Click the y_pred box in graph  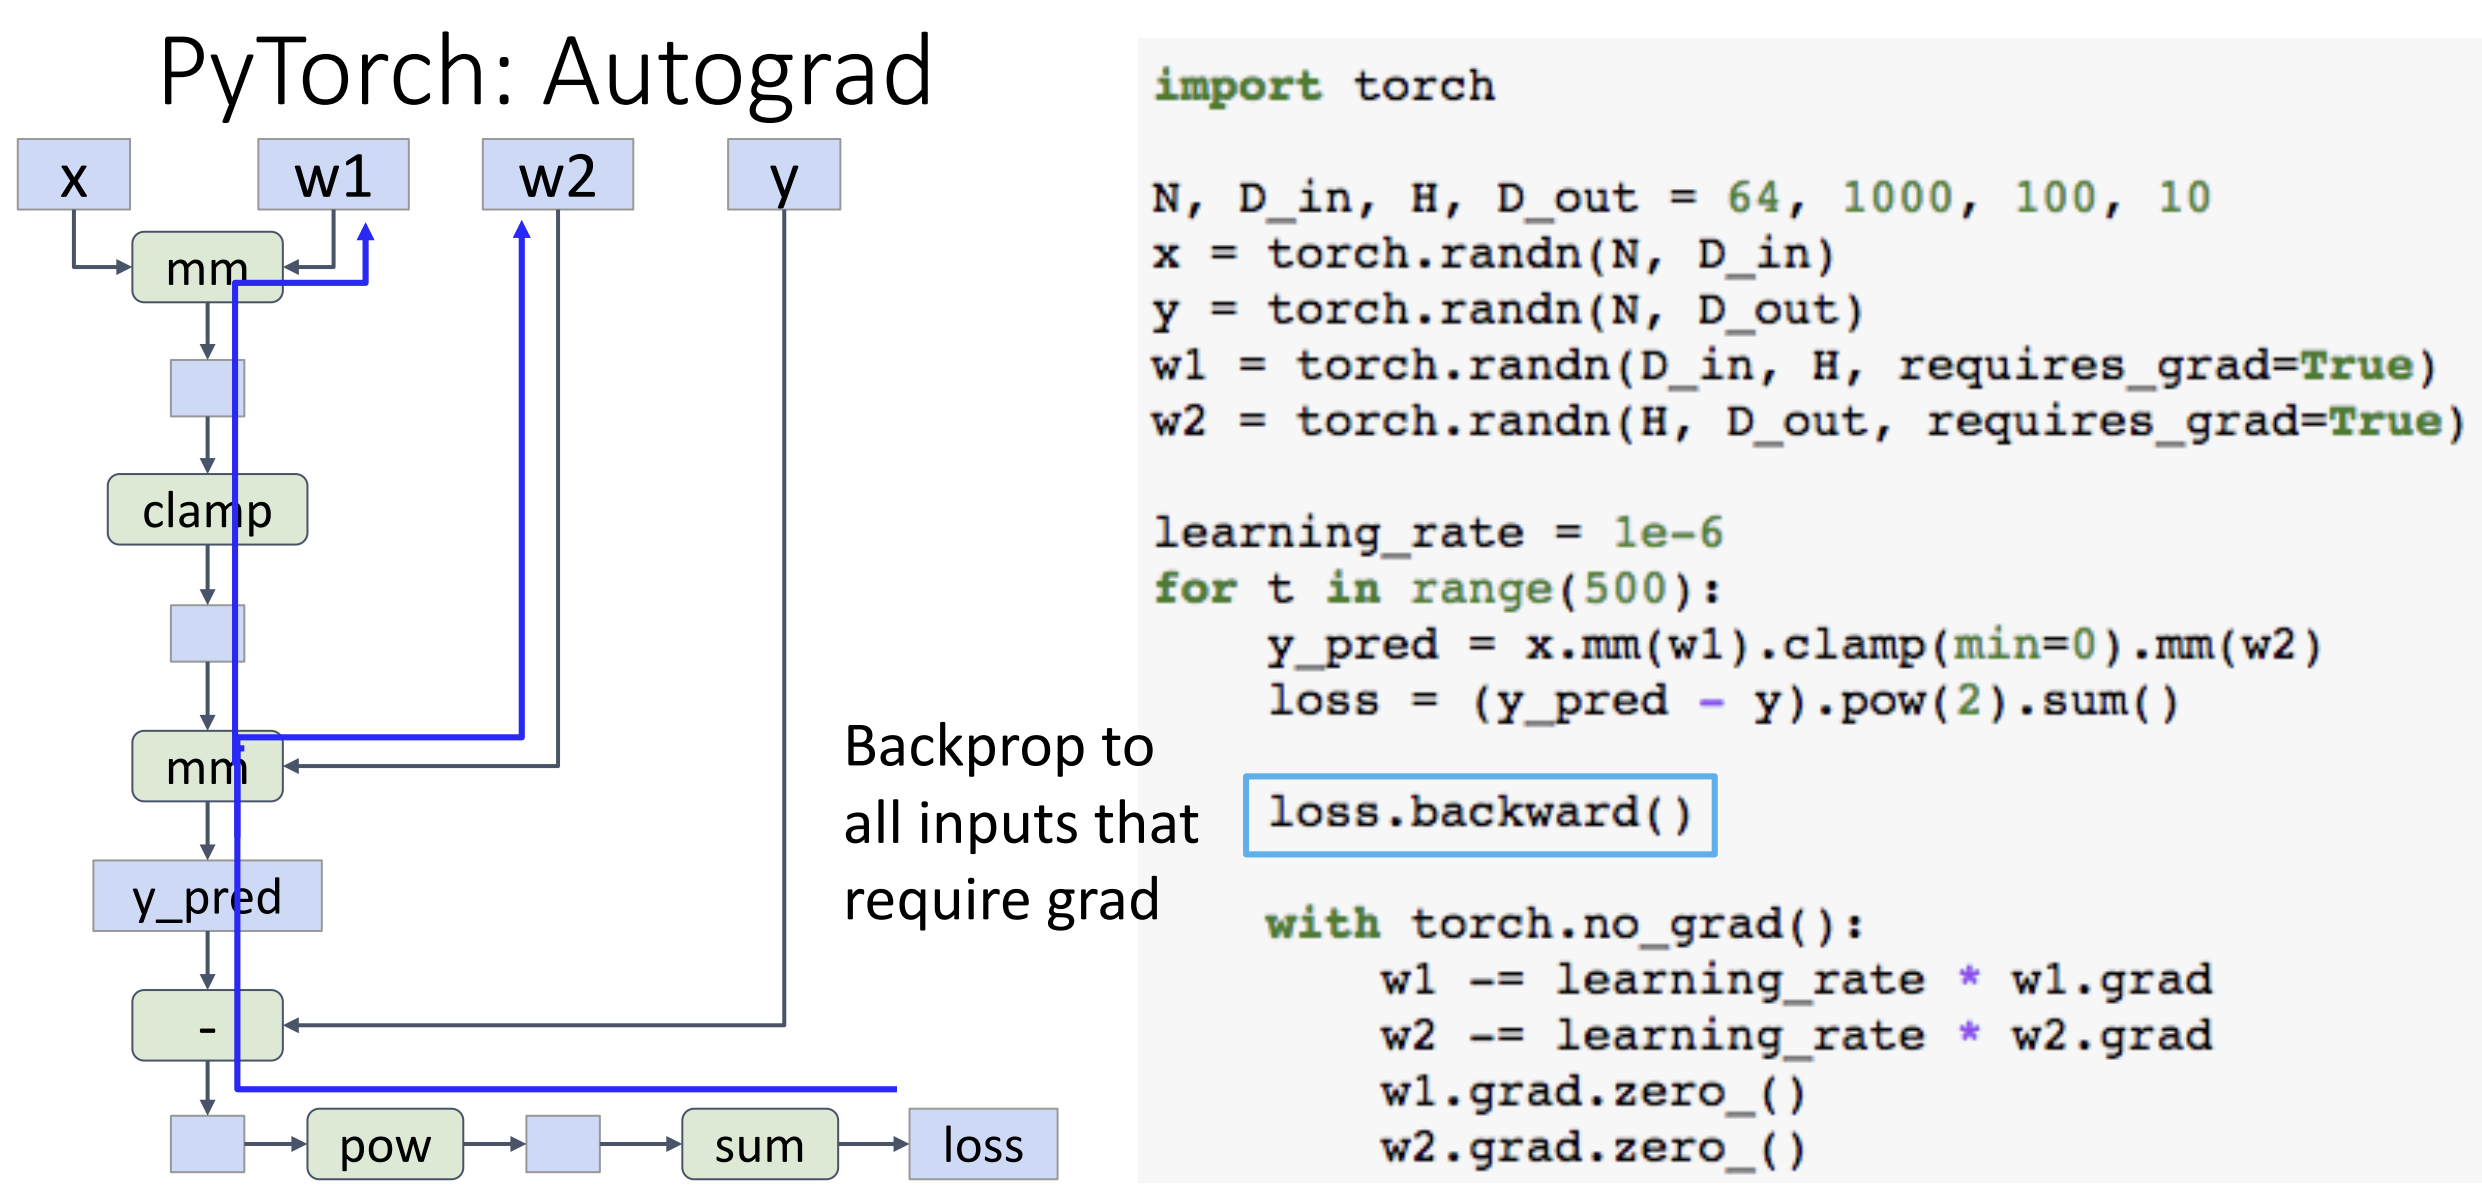[207, 895]
